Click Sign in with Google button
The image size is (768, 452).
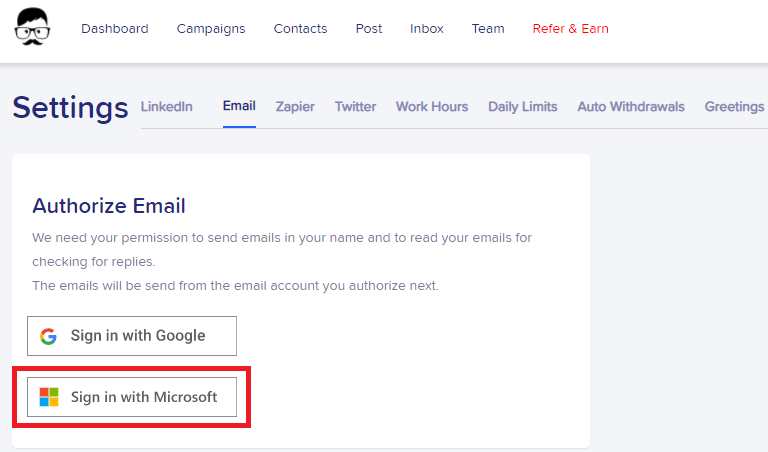coord(132,336)
